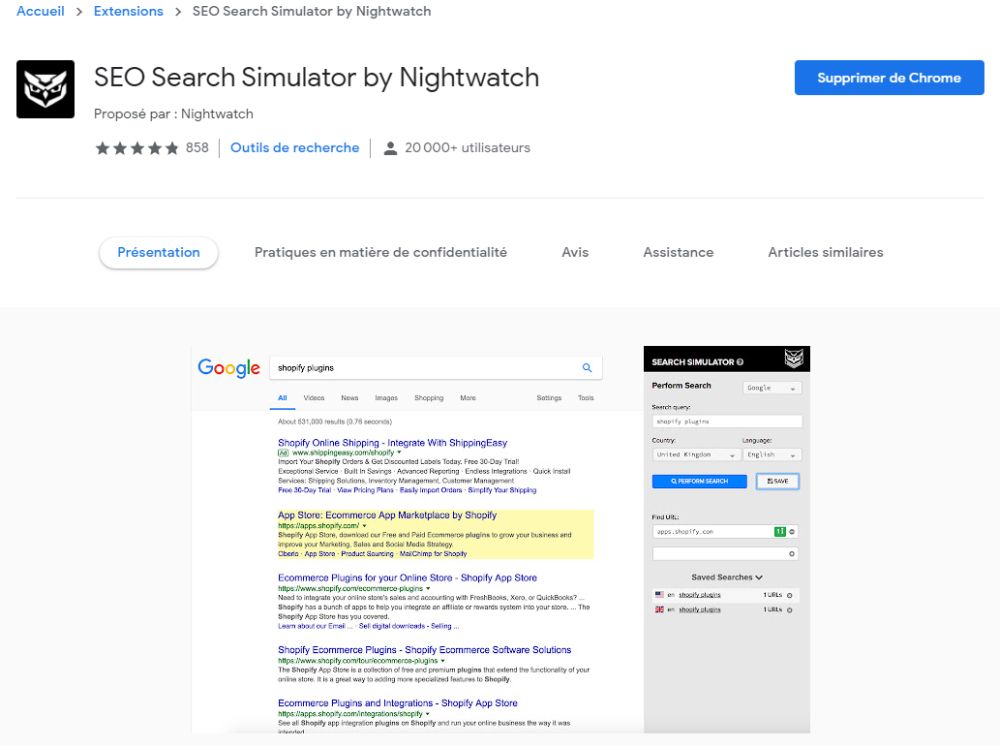Expand the Saved Searches section
The image size is (1000, 746).
[x=726, y=577]
